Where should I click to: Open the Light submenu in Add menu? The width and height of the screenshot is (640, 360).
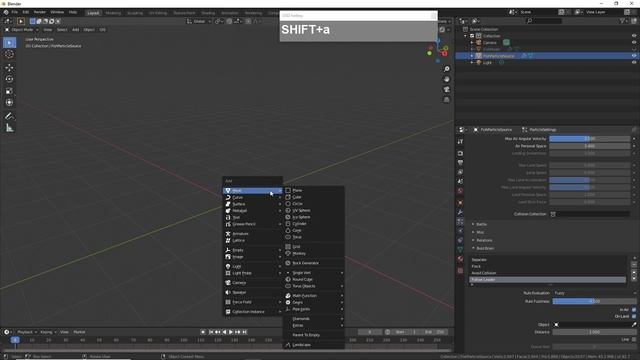(x=253, y=266)
